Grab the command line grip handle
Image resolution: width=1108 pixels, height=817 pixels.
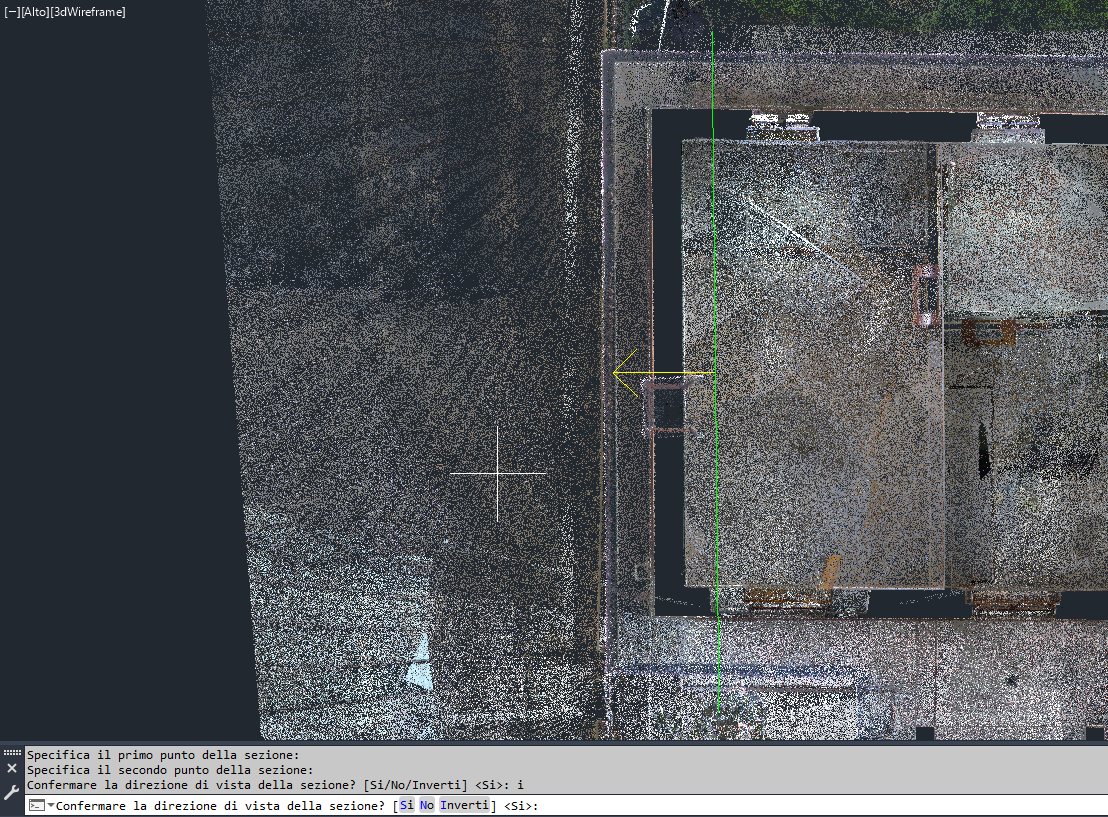[x=12, y=752]
